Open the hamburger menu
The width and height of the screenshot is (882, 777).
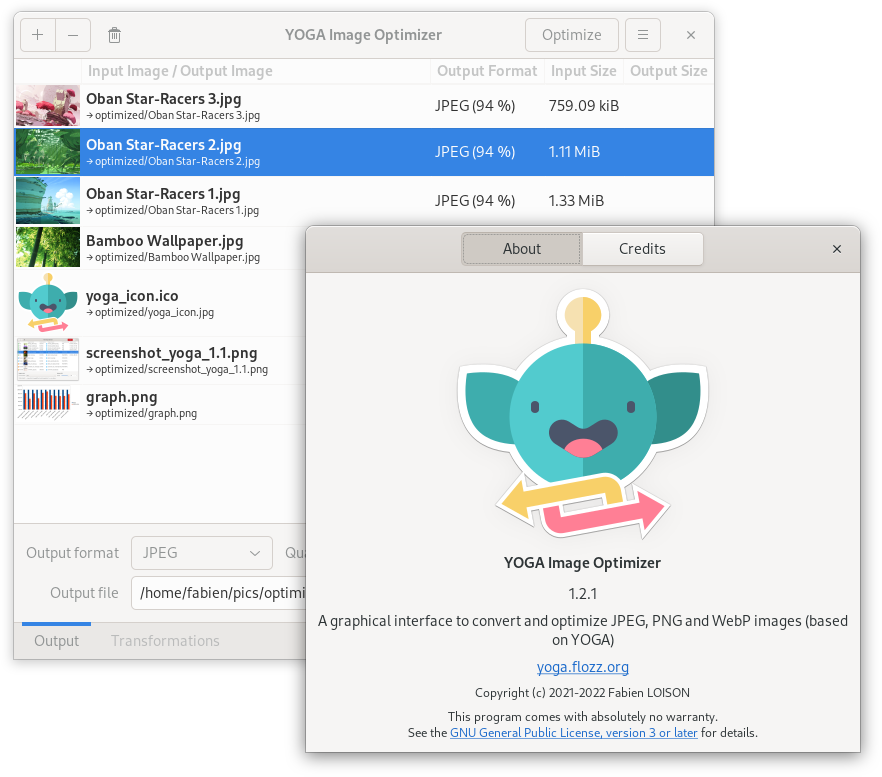[643, 35]
